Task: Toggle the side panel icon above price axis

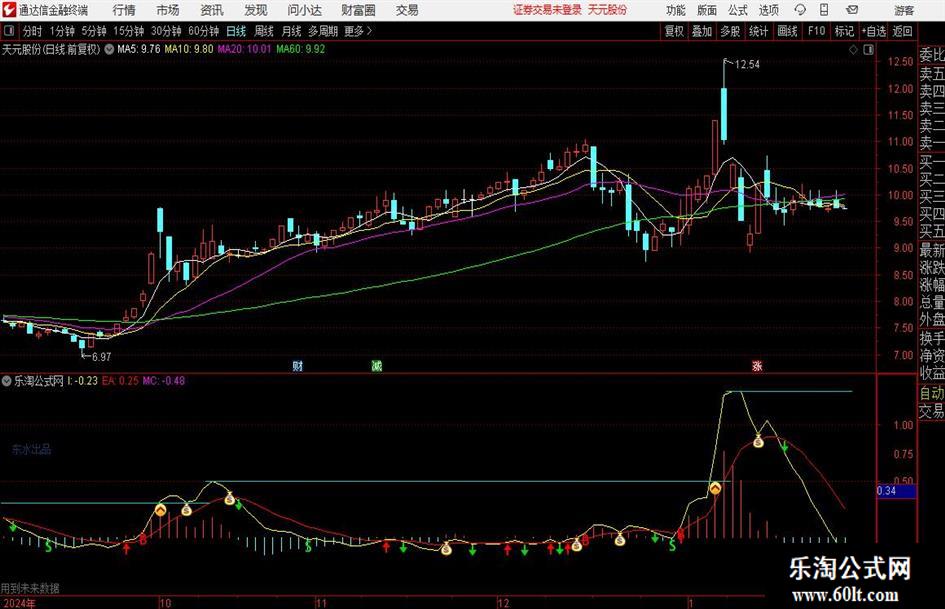Action: pos(868,50)
